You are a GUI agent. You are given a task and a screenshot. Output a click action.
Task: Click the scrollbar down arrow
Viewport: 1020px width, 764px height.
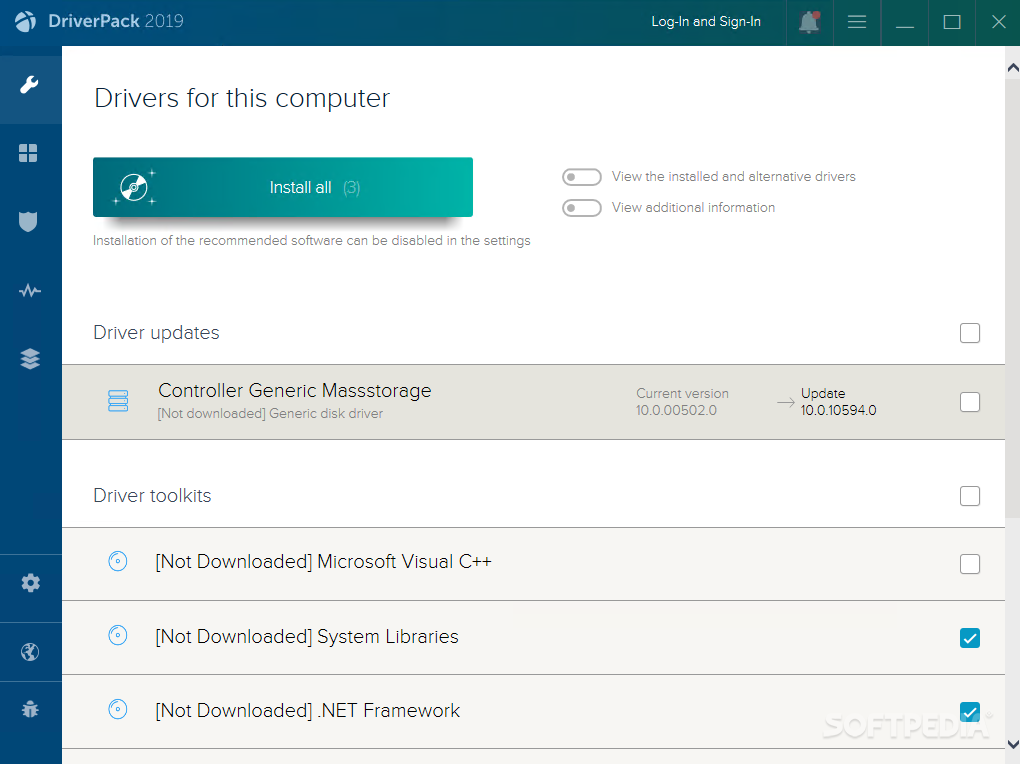tap(1012, 744)
